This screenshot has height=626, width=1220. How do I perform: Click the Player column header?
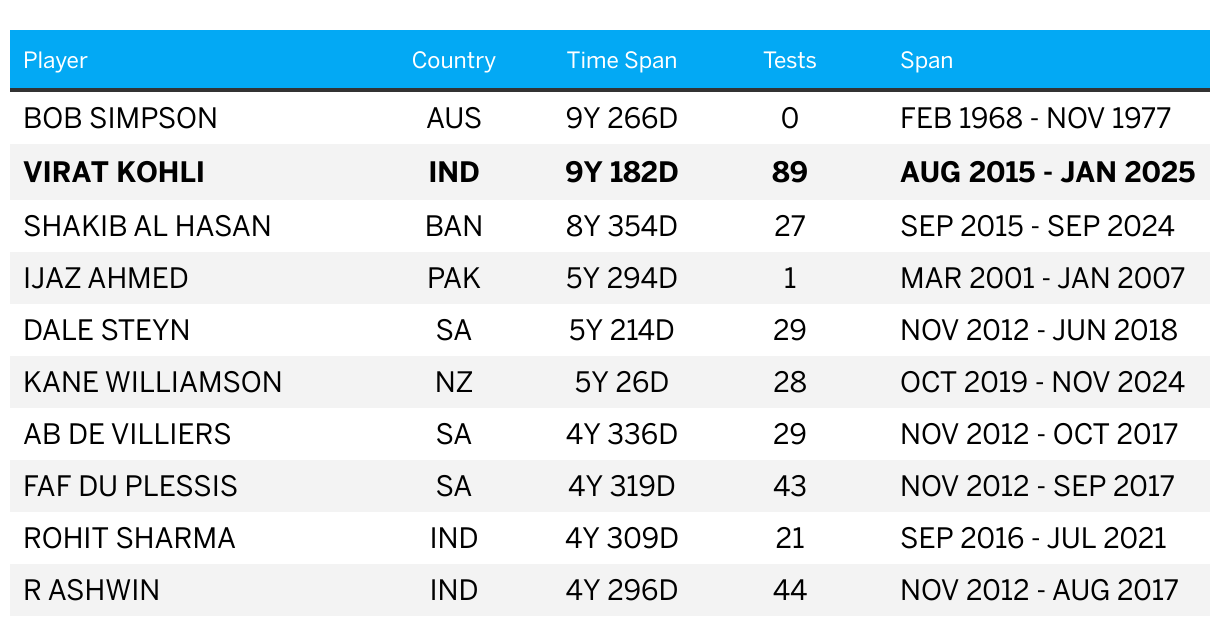[x=56, y=60]
